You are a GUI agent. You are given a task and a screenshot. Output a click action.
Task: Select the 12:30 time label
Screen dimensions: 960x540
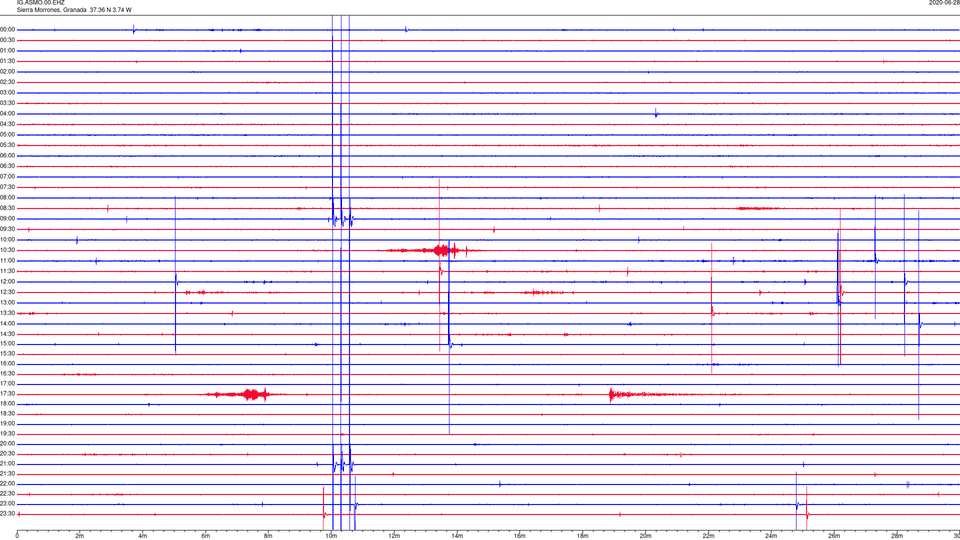7,292
